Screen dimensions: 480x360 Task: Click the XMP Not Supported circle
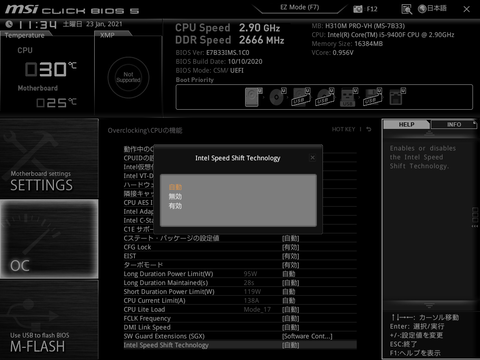pyautogui.click(x=128, y=77)
